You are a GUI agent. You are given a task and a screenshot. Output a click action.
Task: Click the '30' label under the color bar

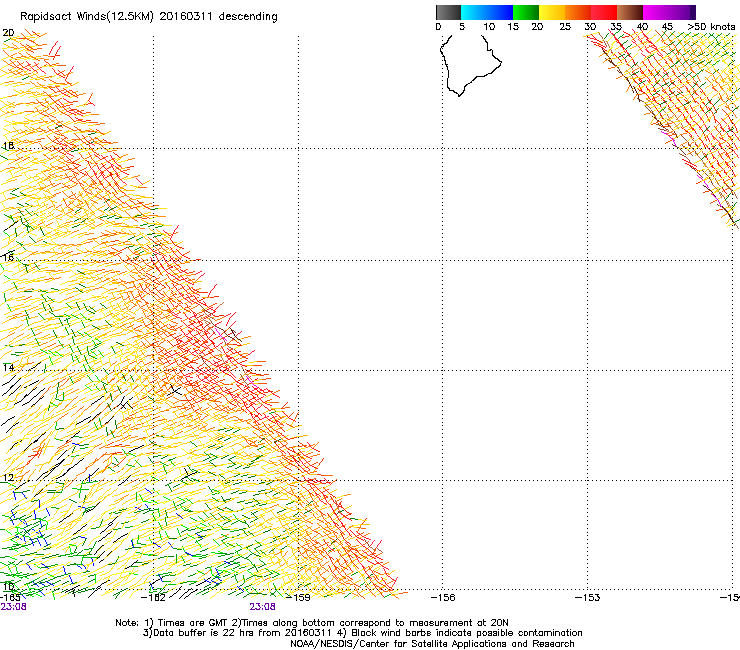pos(590,27)
